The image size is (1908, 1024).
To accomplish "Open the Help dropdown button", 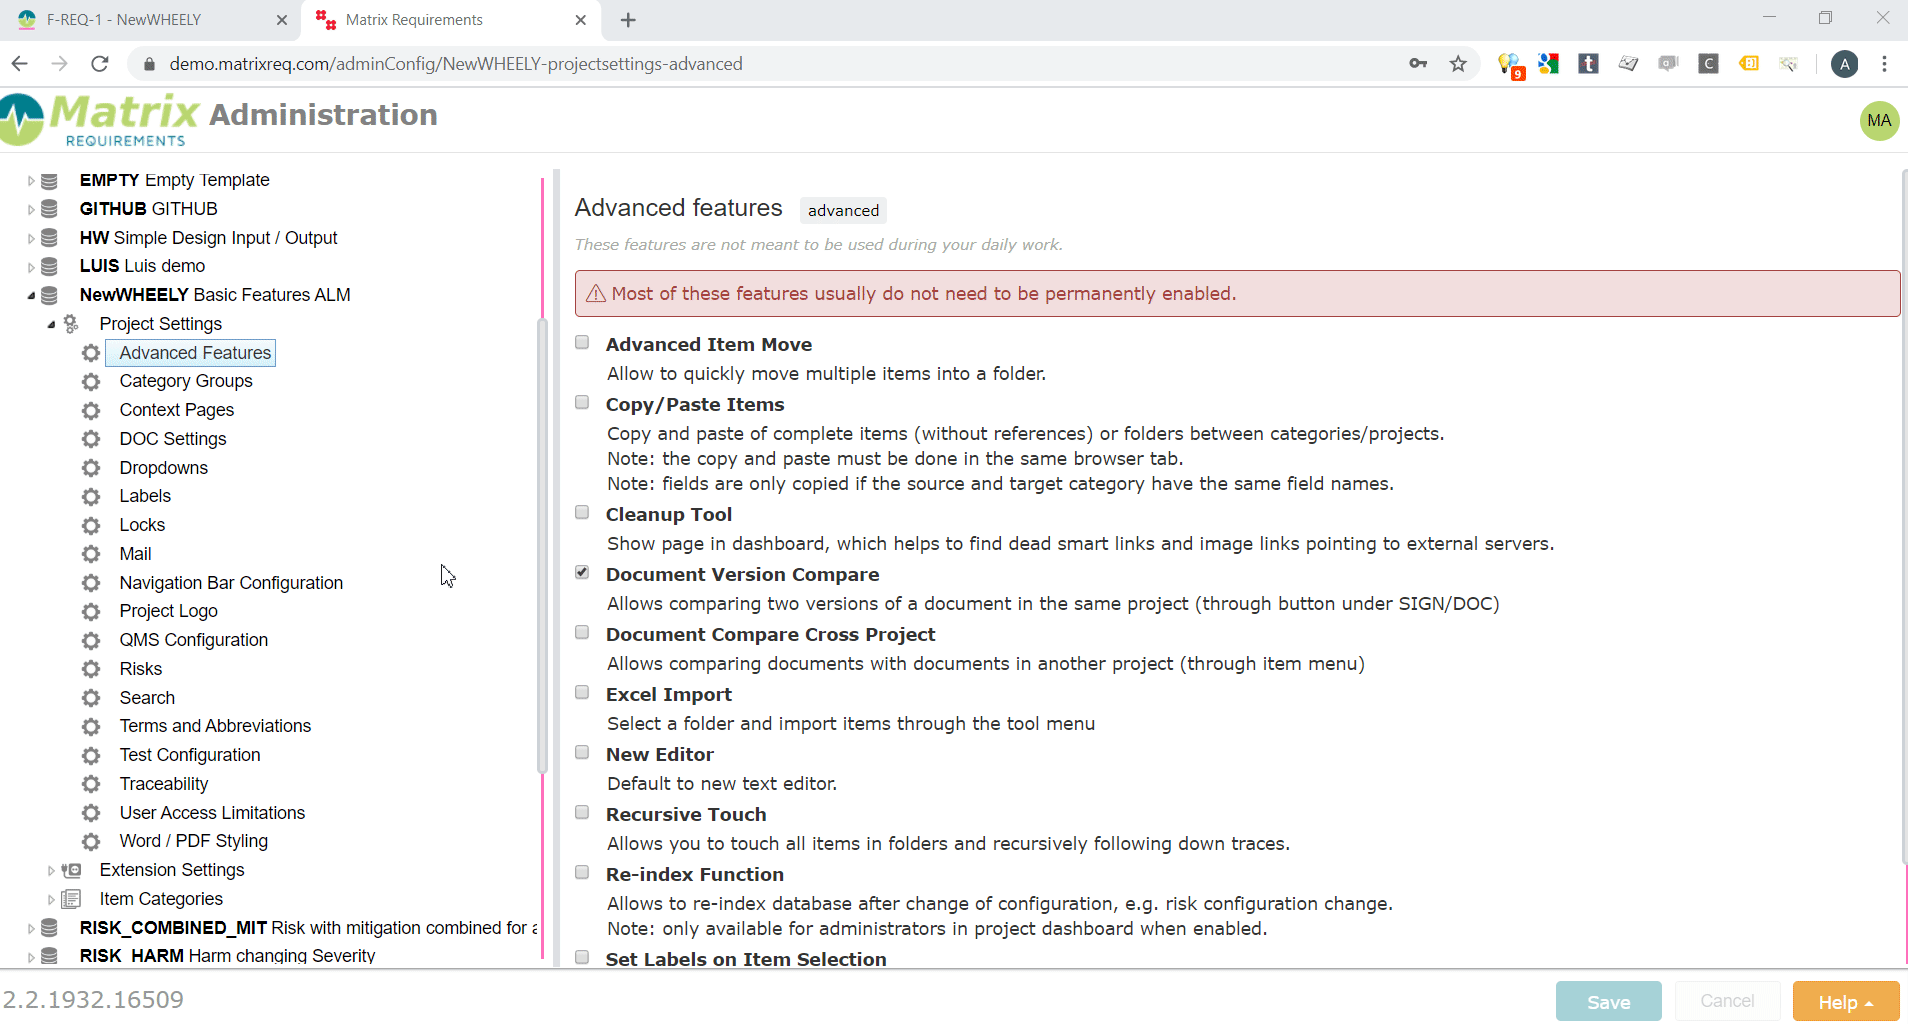I will (1845, 1001).
